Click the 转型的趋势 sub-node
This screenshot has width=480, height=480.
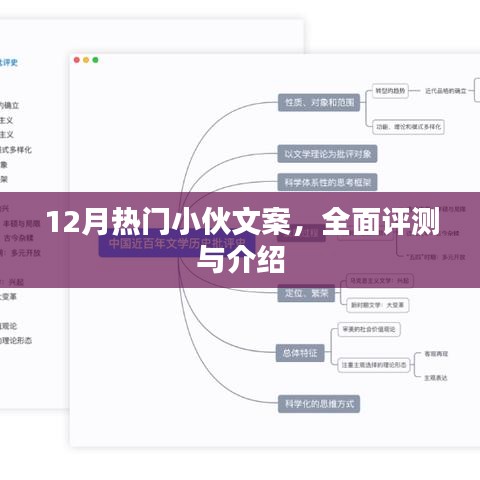pos(390,91)
